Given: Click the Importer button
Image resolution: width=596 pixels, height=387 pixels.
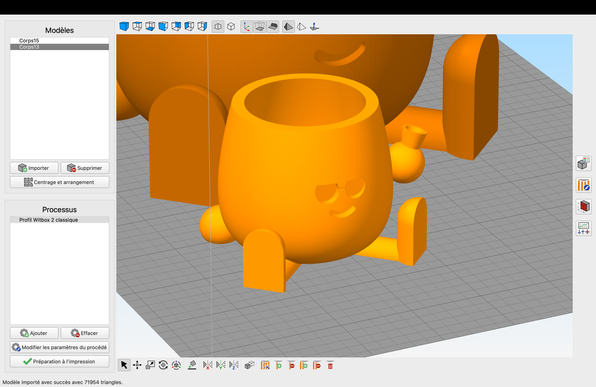Looking at the screenshot, I should (x=34, y=168).
